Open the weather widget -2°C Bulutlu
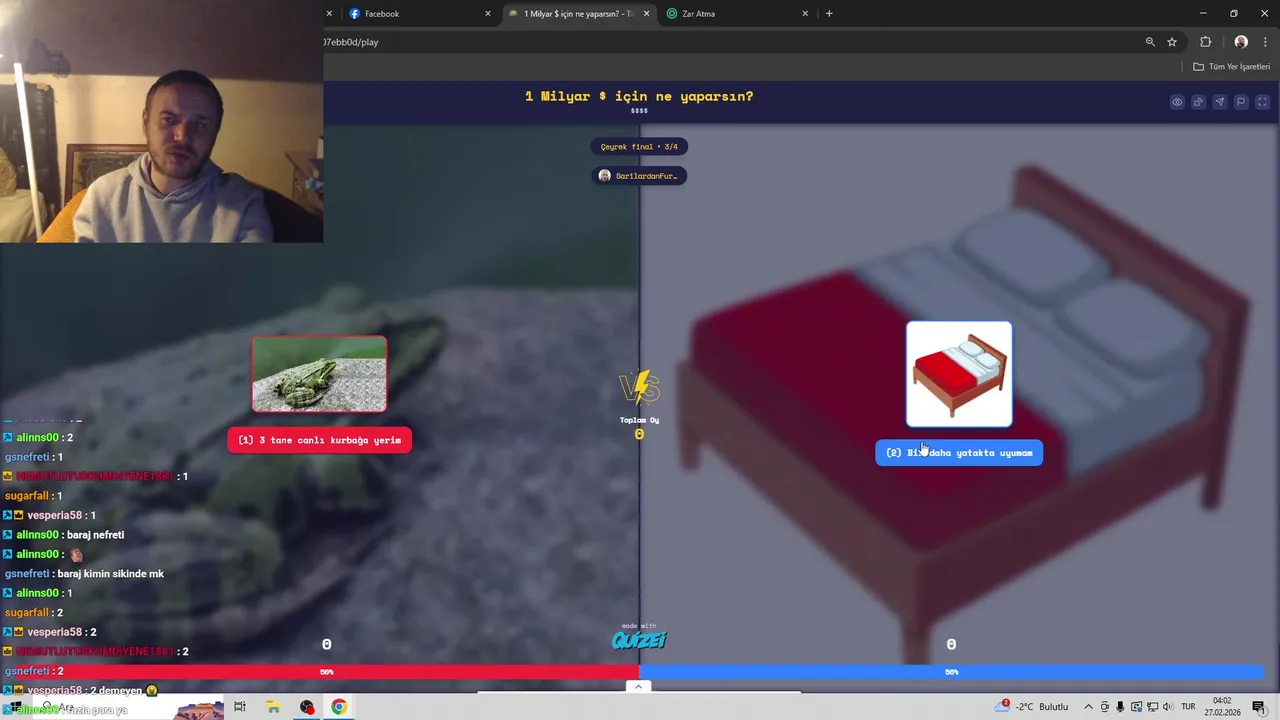Image resolution: width=1280 pixels, height=720 pixels. click(1032, 707)
